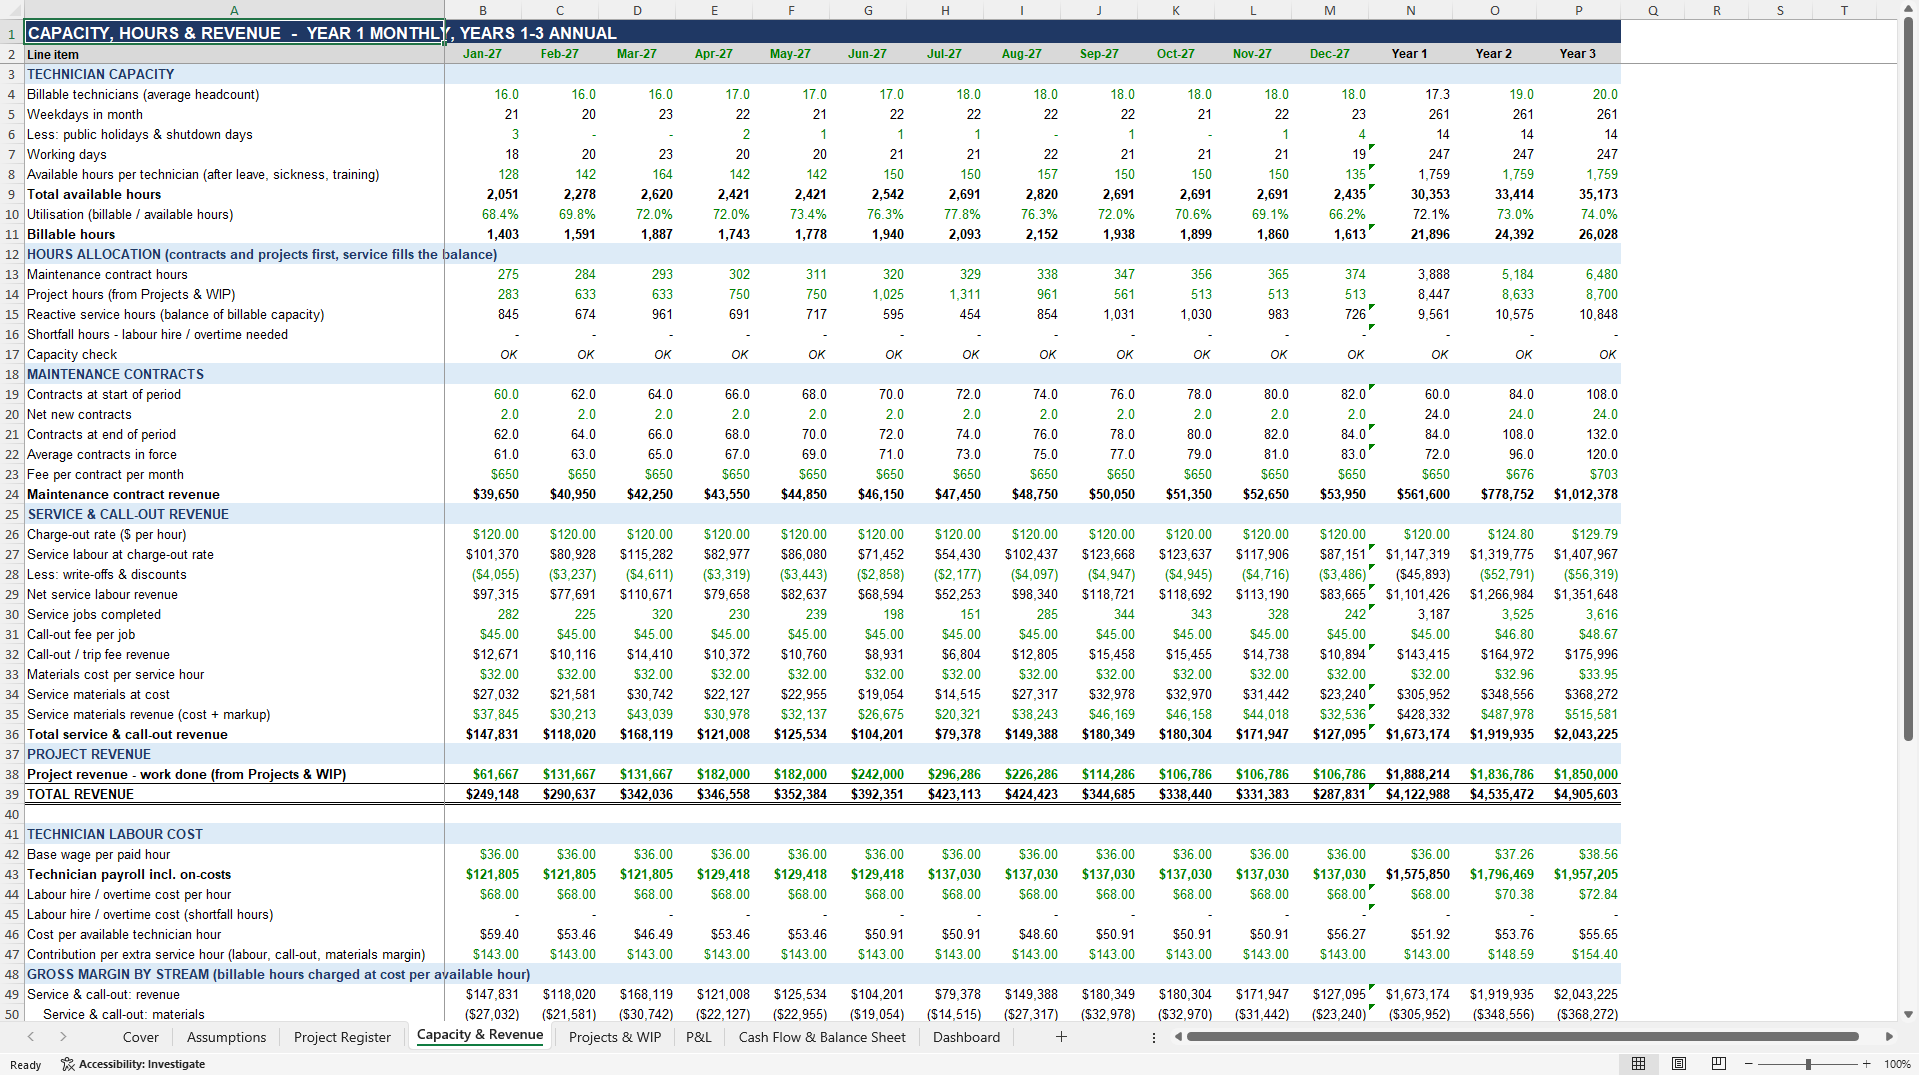Screen dimensions: 1919x1075
Task: Select column P header
Action: pos(1578,10)
